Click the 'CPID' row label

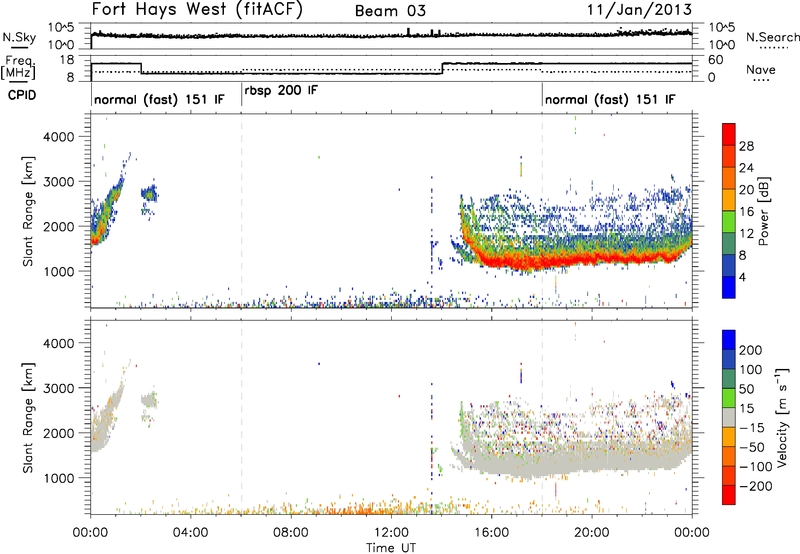[22, 95]
